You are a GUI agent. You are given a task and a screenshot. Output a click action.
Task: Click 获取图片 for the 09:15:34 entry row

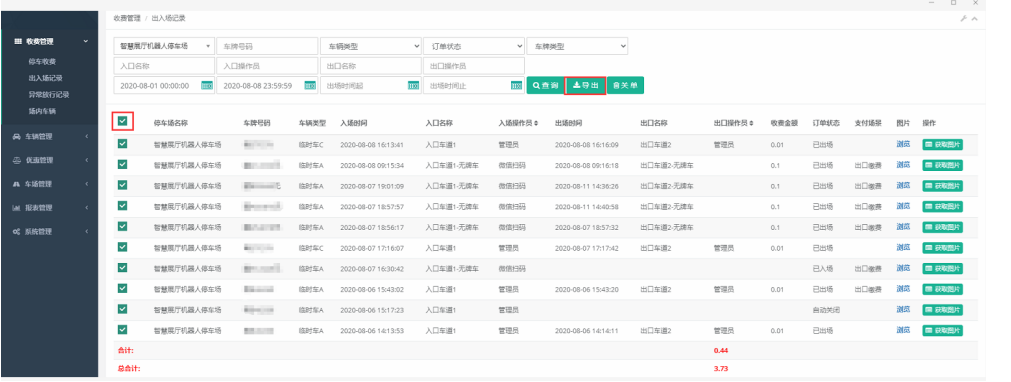coord(942,165)
